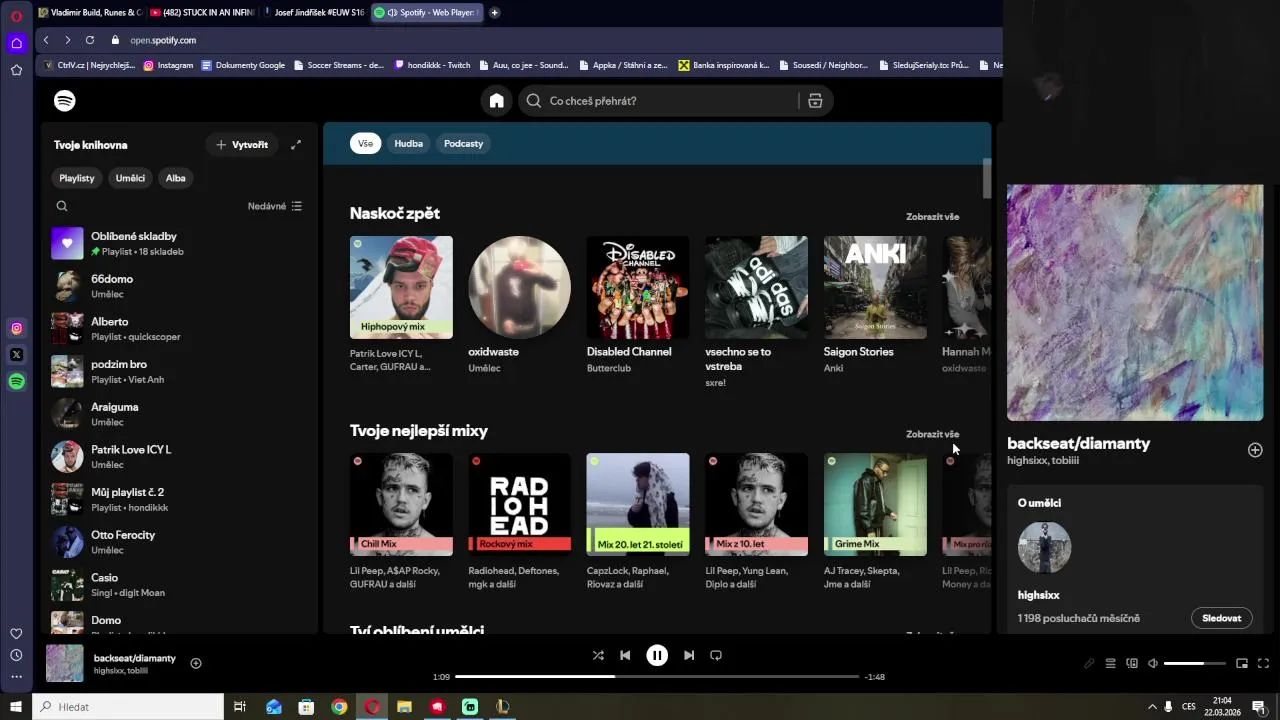The image size is (1280, 720).
Task: Open connect to a device
Action: (x=1132, y=663)
